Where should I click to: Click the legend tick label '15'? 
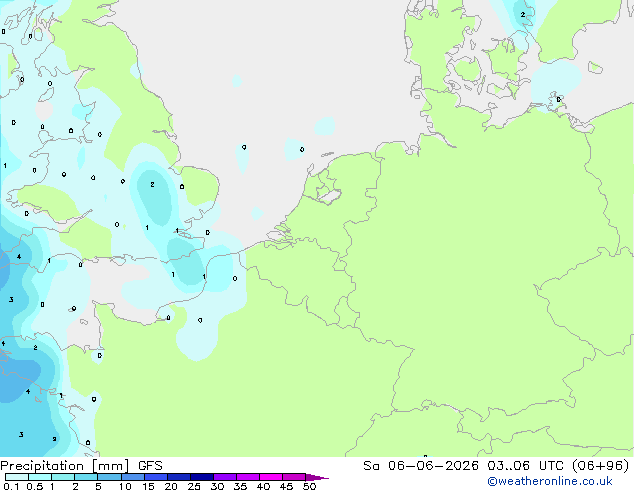(x=148, y=486)
